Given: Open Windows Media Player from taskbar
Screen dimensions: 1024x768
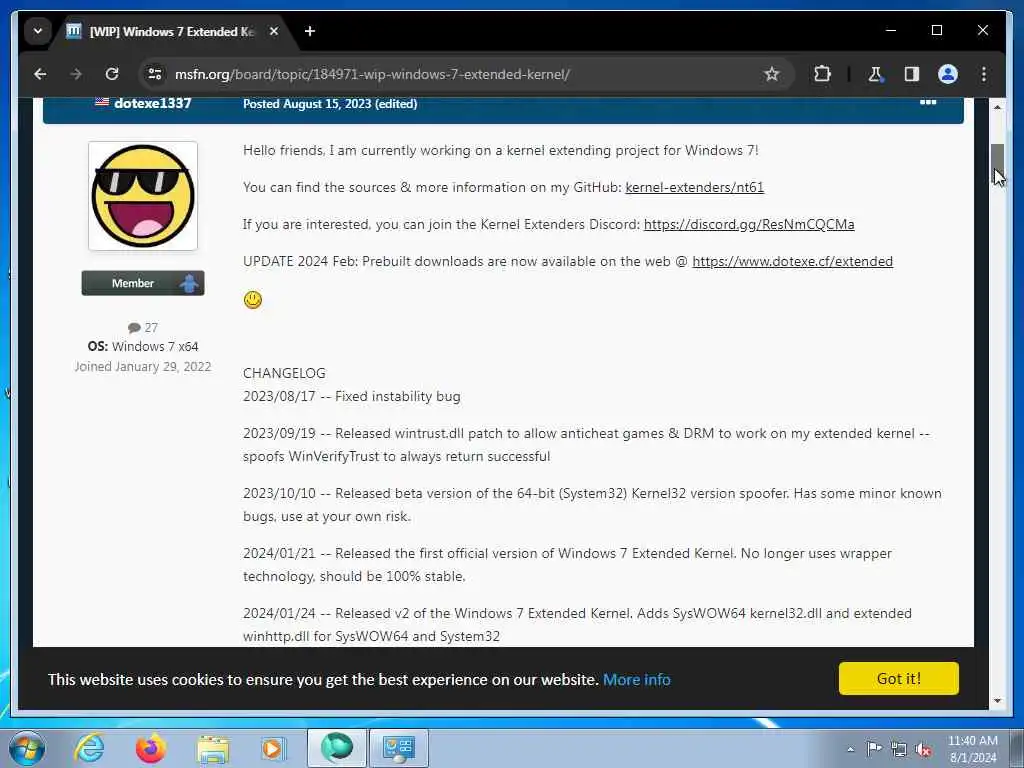Looking at the screenshot, I should (273, 748).
